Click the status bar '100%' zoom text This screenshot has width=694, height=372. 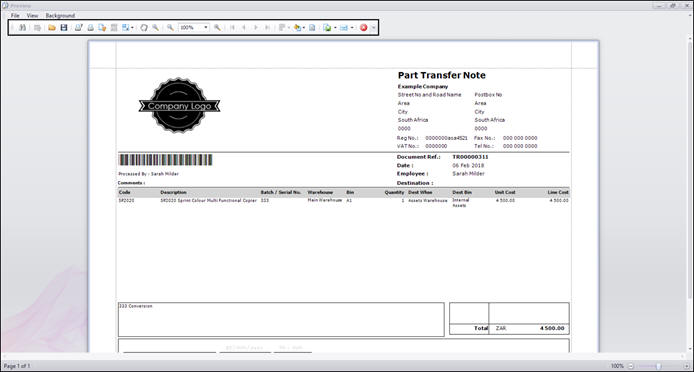[617, 366]
